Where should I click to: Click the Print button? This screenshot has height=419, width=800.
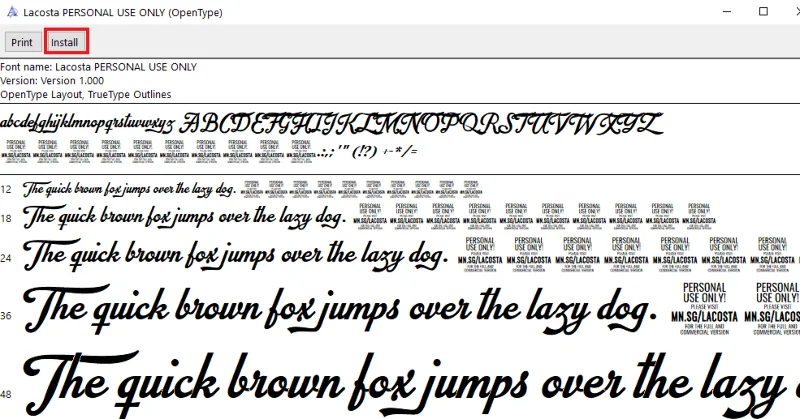(x=22, y=42)
